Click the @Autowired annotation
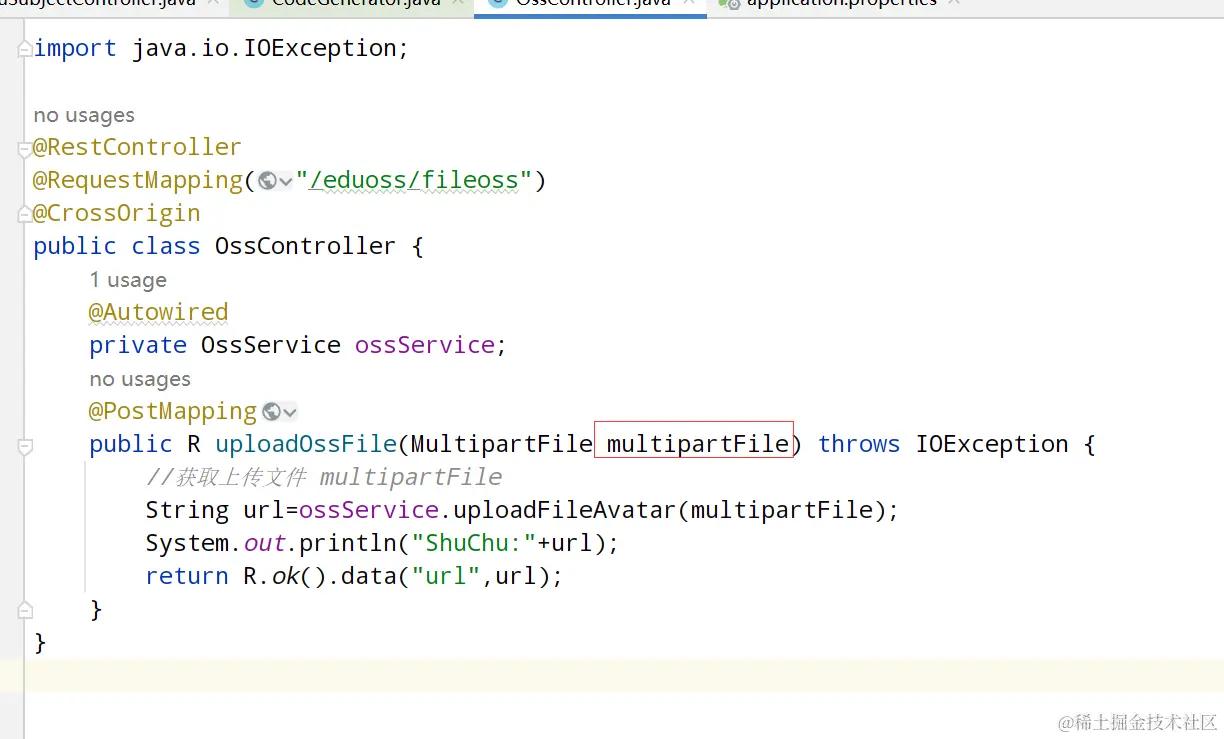The height and width of the screenshot is (739, 1224). click(x=159, y=312)
